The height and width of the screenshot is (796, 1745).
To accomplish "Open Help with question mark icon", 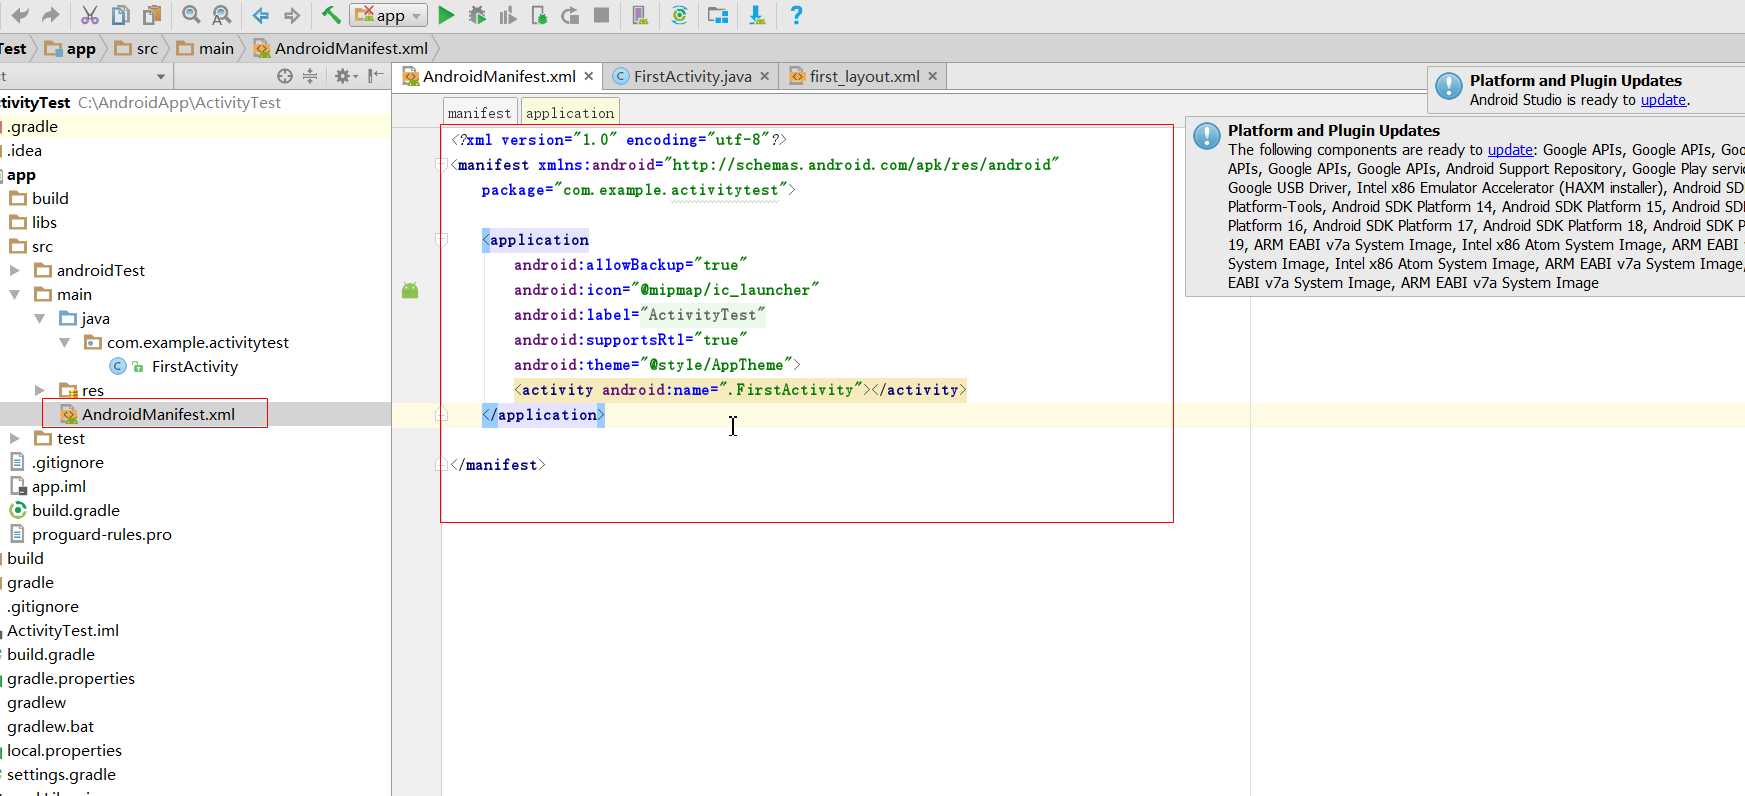I will pyautogui.click(x=796, y=15).
